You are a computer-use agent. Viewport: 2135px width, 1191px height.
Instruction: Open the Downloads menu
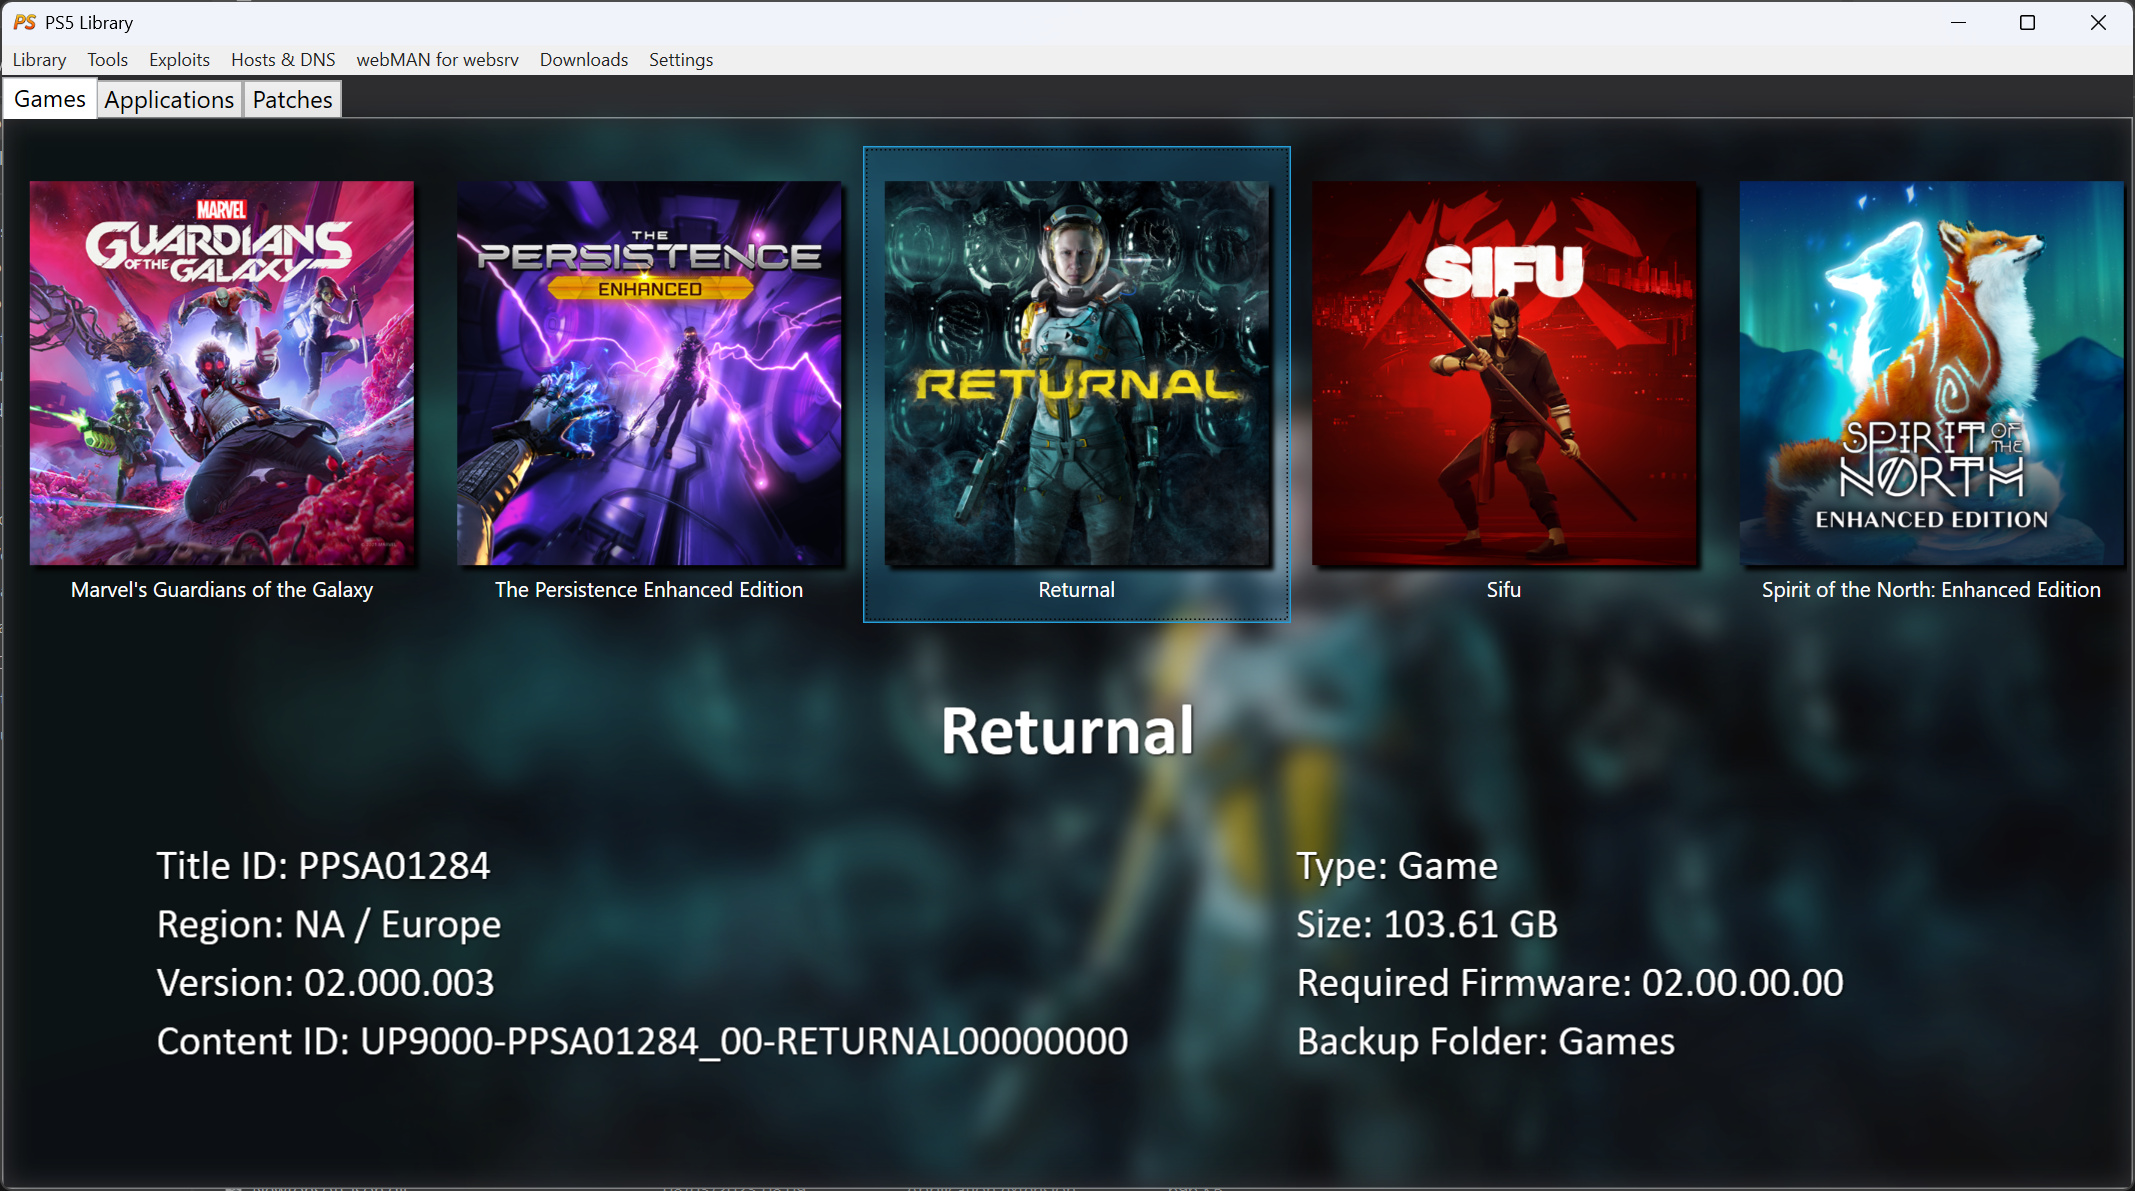pyautogui.click(x=584, y=60)
